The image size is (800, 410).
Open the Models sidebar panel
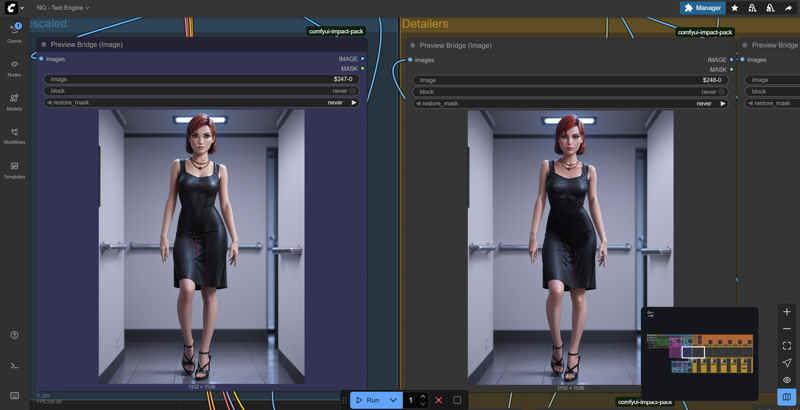14,101
